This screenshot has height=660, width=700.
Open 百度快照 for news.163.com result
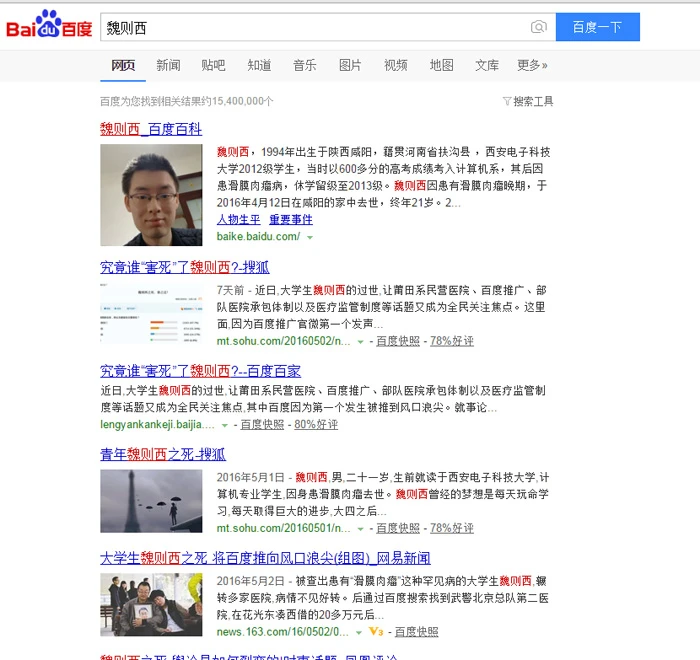point(417,632)
